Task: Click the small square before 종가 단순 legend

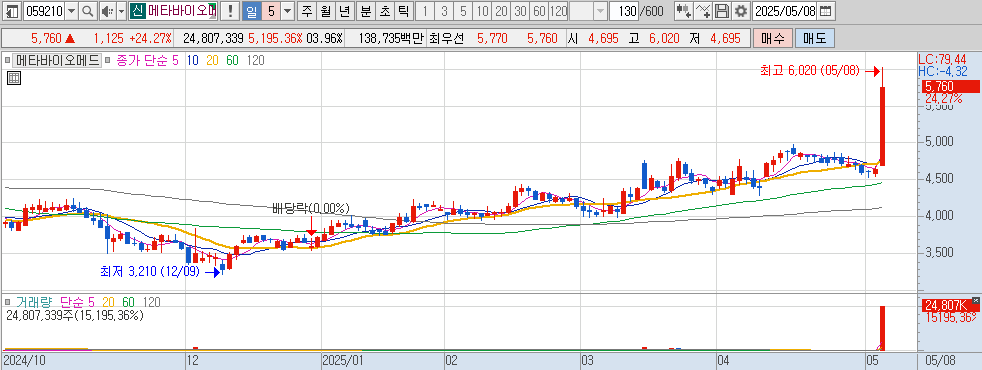Action: [x=108, y=61]
